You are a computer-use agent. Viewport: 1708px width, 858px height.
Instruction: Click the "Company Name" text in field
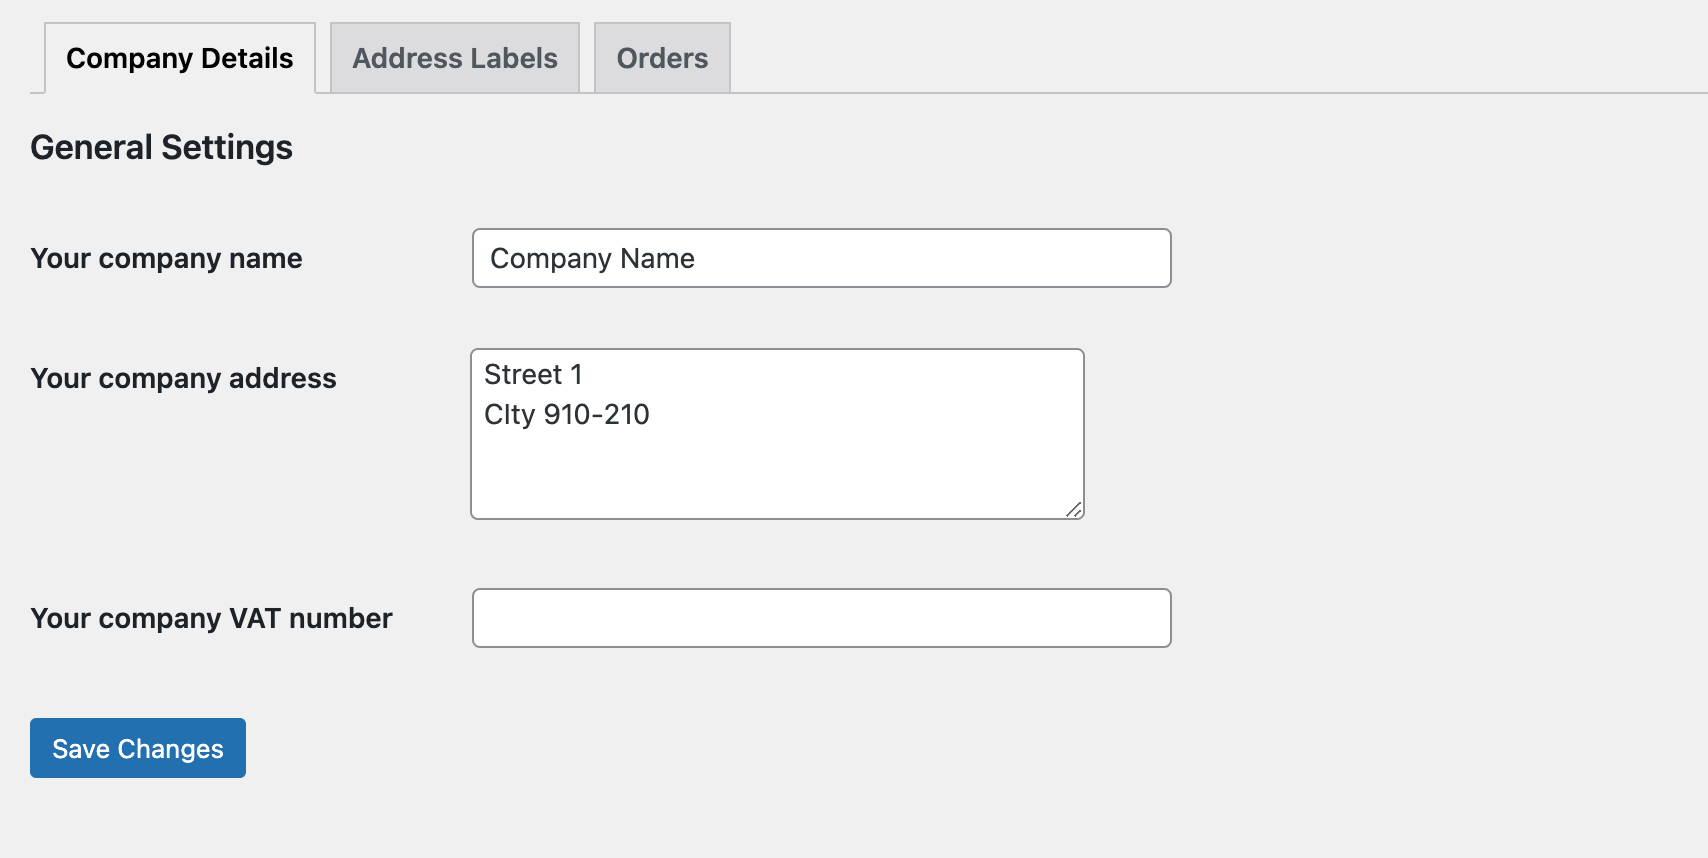pos(592,258)
